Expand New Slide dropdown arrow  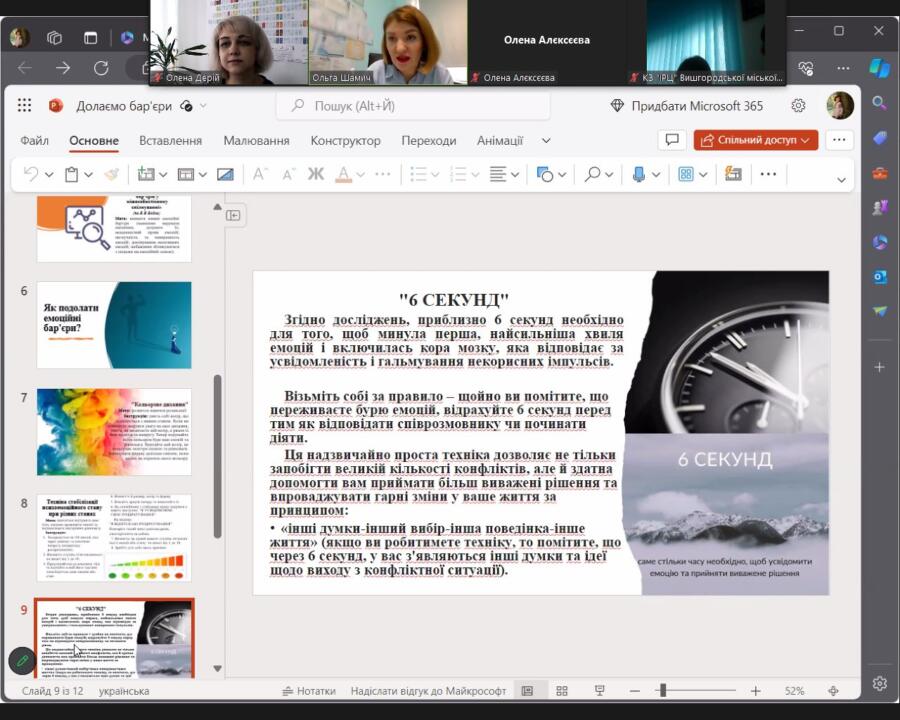(x=163, y=175)
